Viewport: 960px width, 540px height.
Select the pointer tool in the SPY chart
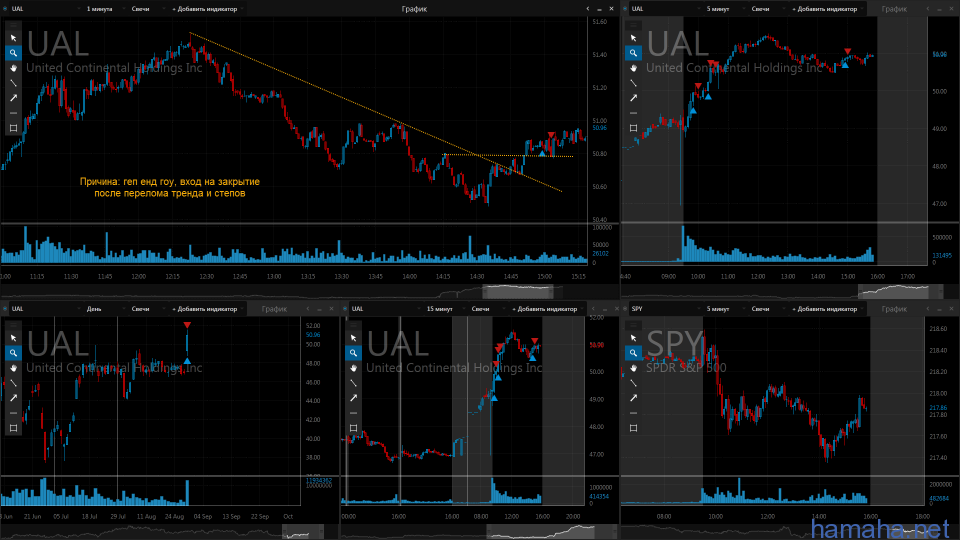click(x=634, y=338)
